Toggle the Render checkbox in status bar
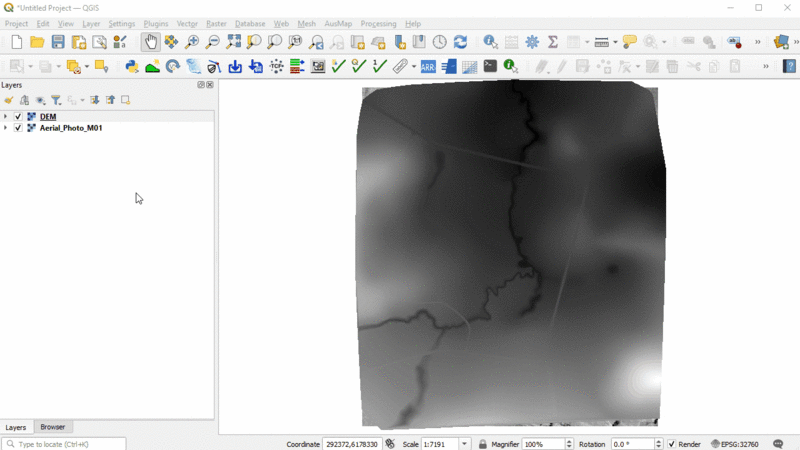Screen dimensions: 800x450 (672, 444)
